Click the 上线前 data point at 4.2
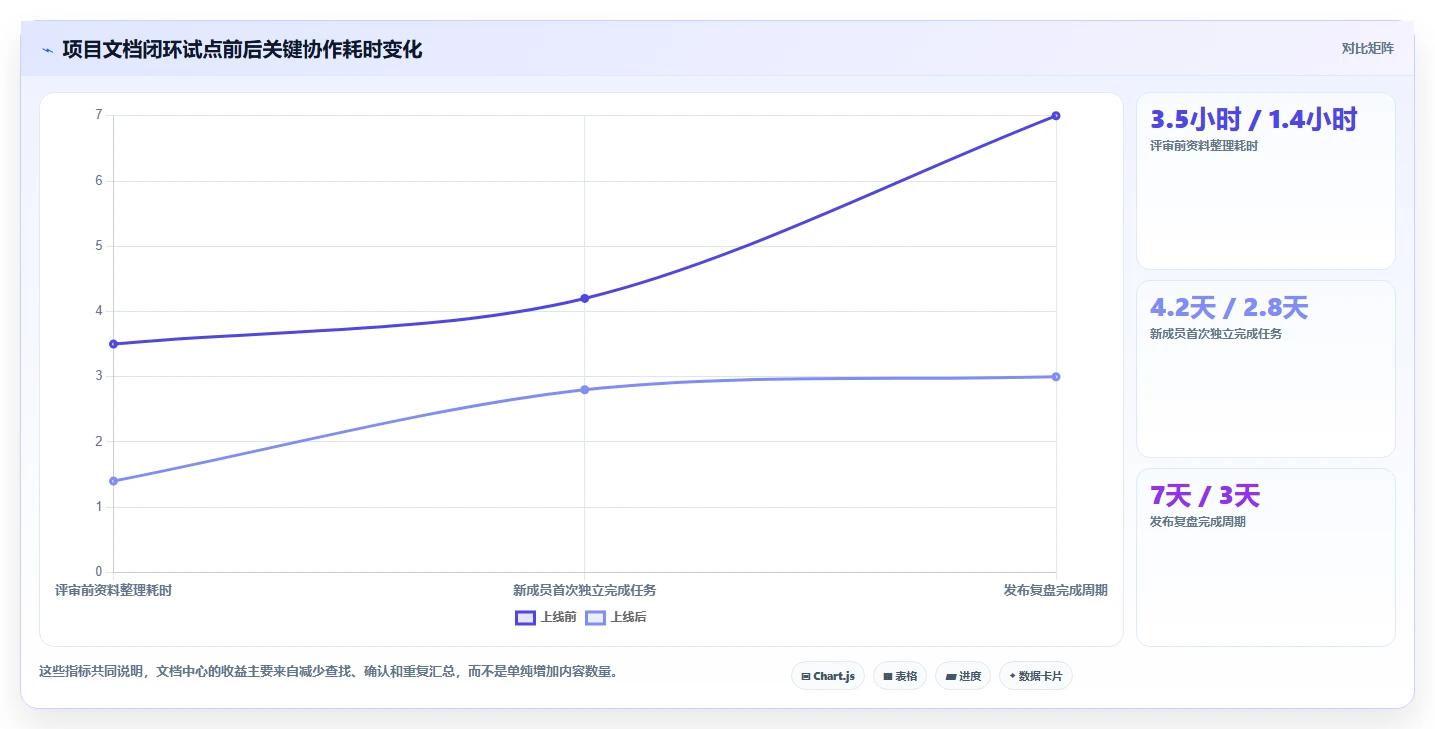The image size is (1435, 729). [585, 298]
